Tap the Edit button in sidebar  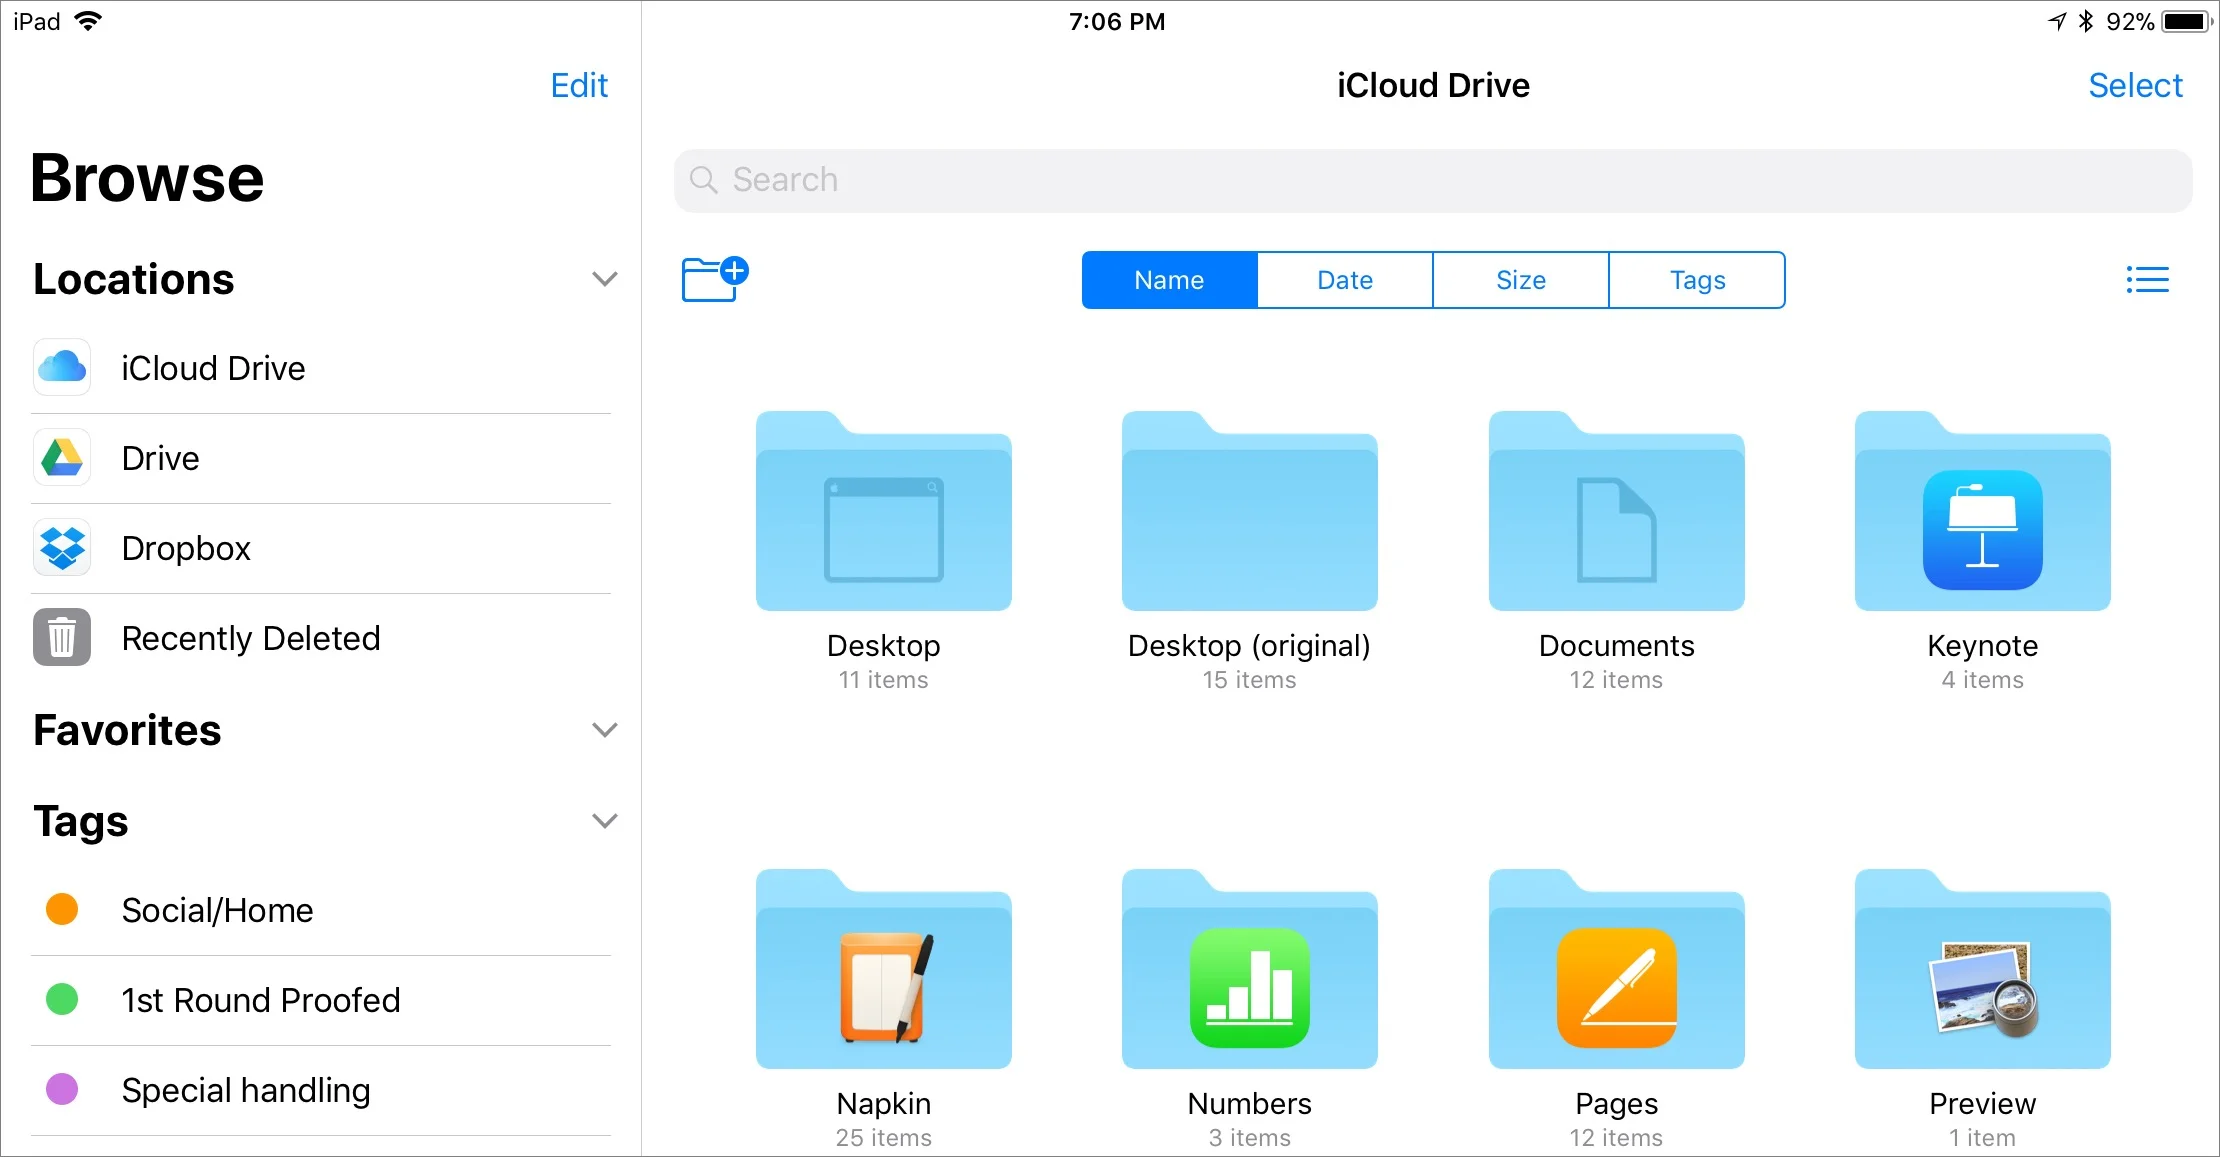click(579, 85)
